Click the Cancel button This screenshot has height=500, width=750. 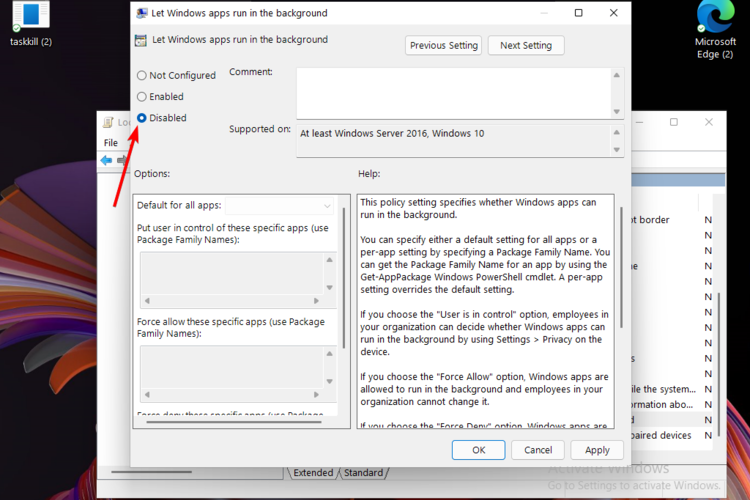point(538,450)
